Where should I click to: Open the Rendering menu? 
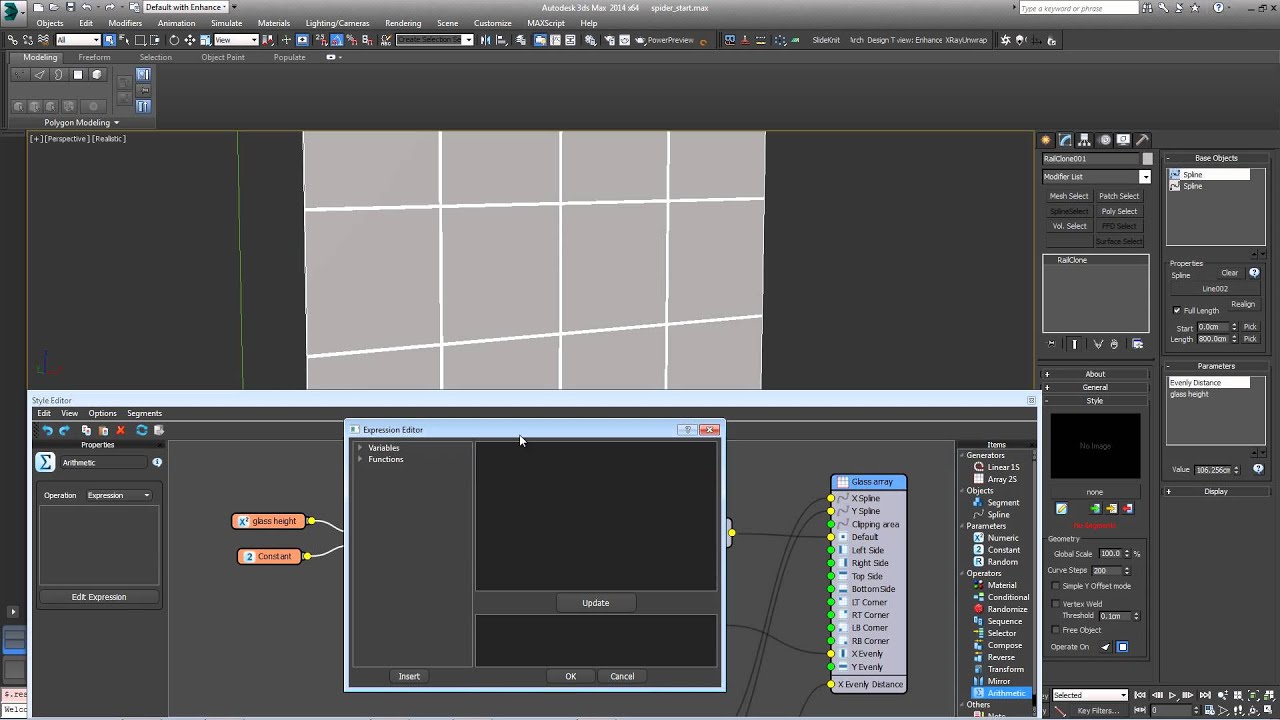click(403, 23)
